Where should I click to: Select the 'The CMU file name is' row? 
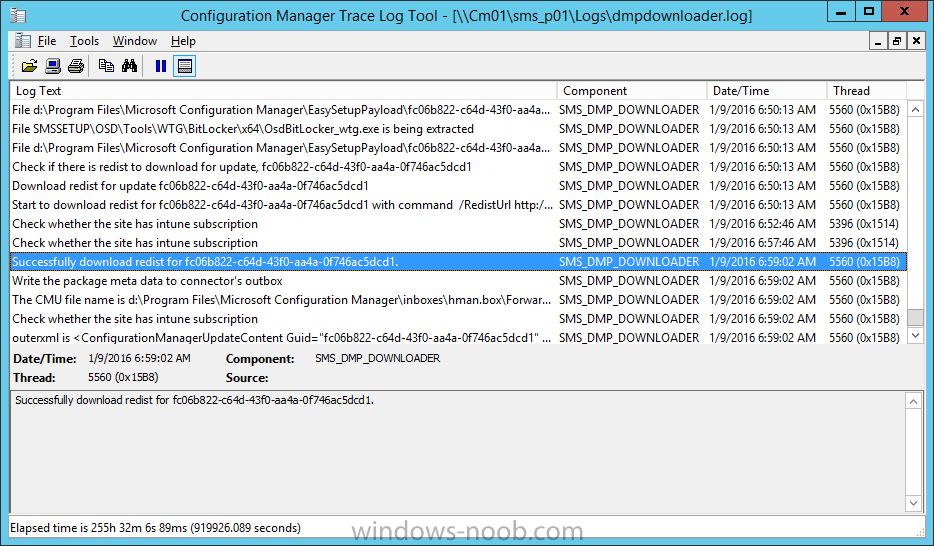[x=458, y=299]
